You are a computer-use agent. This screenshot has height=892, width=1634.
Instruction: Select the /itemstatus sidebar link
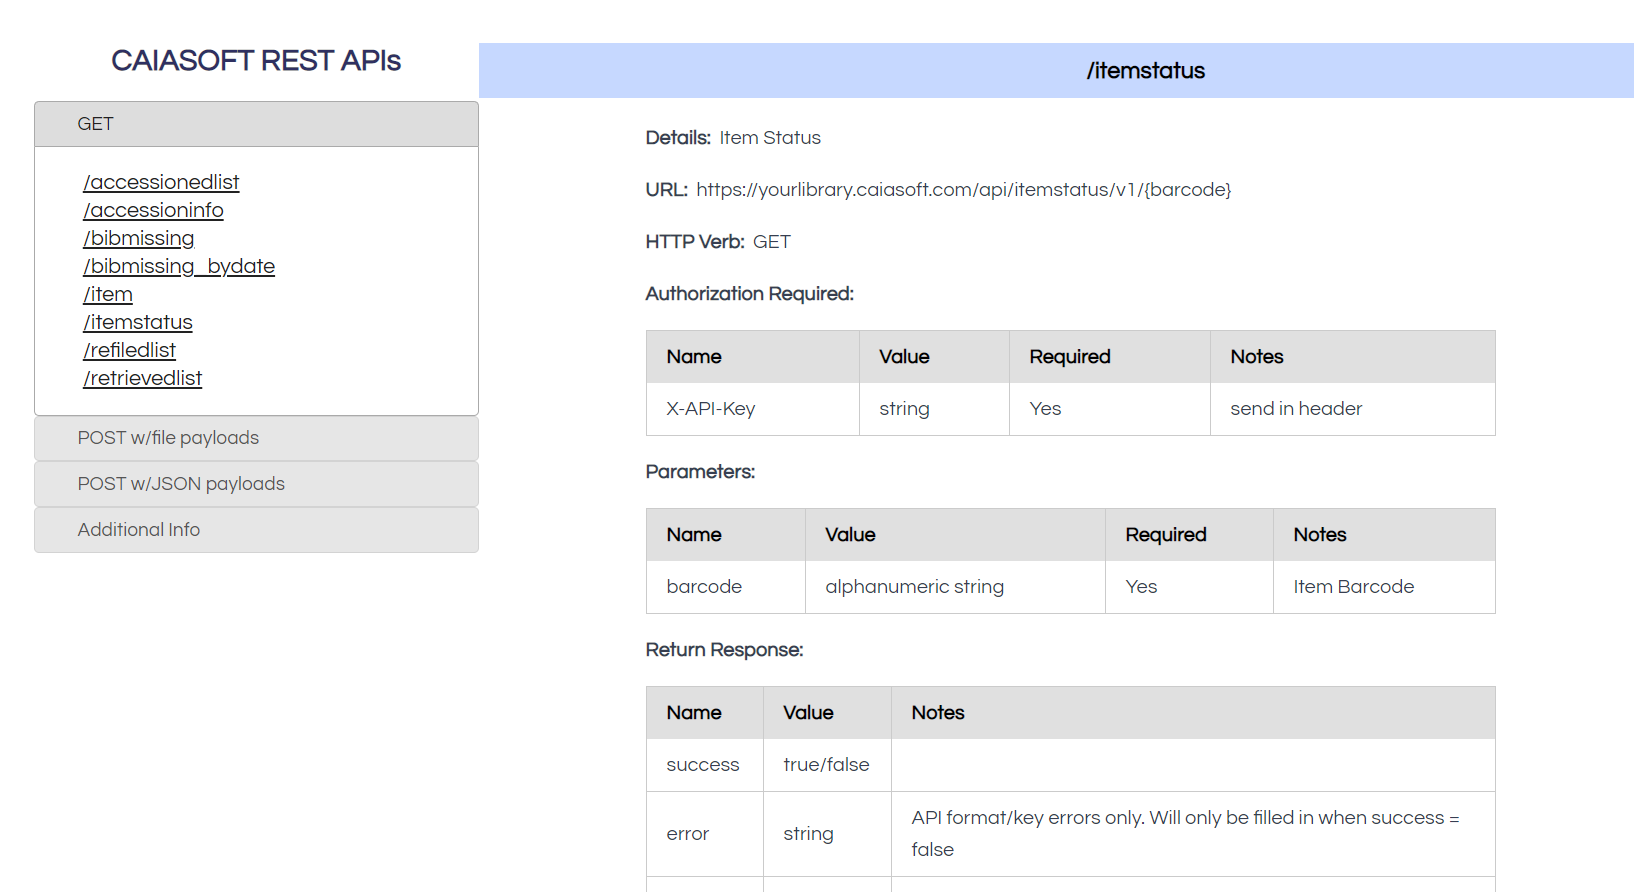[138, 322]
